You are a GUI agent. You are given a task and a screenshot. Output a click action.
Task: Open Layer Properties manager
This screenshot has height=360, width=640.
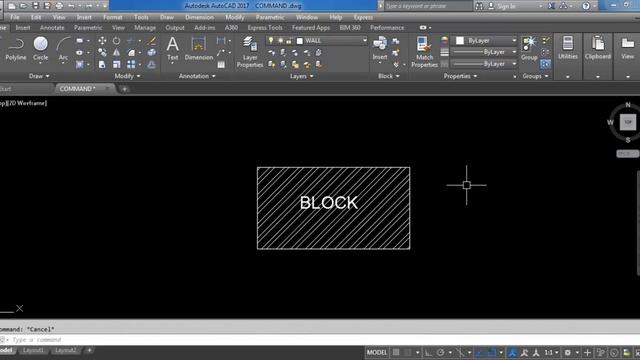(250, 52)
